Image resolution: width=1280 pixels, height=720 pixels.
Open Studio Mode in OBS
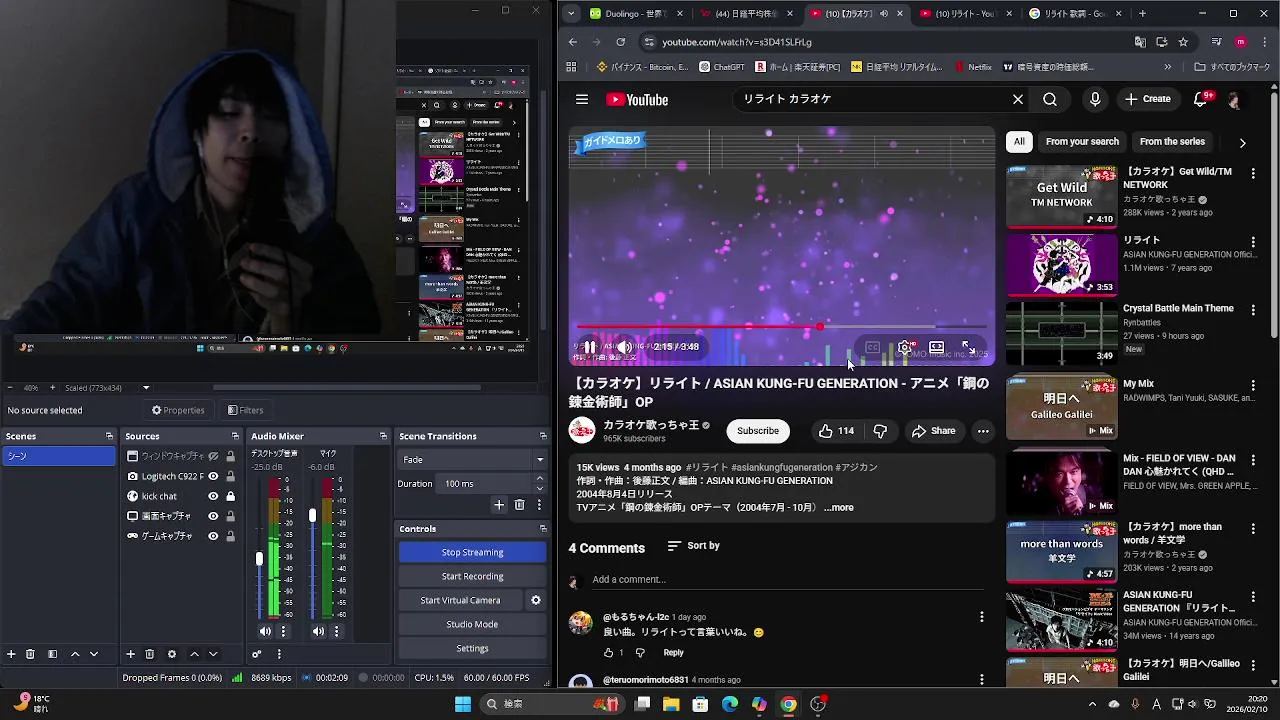[472, 624]
